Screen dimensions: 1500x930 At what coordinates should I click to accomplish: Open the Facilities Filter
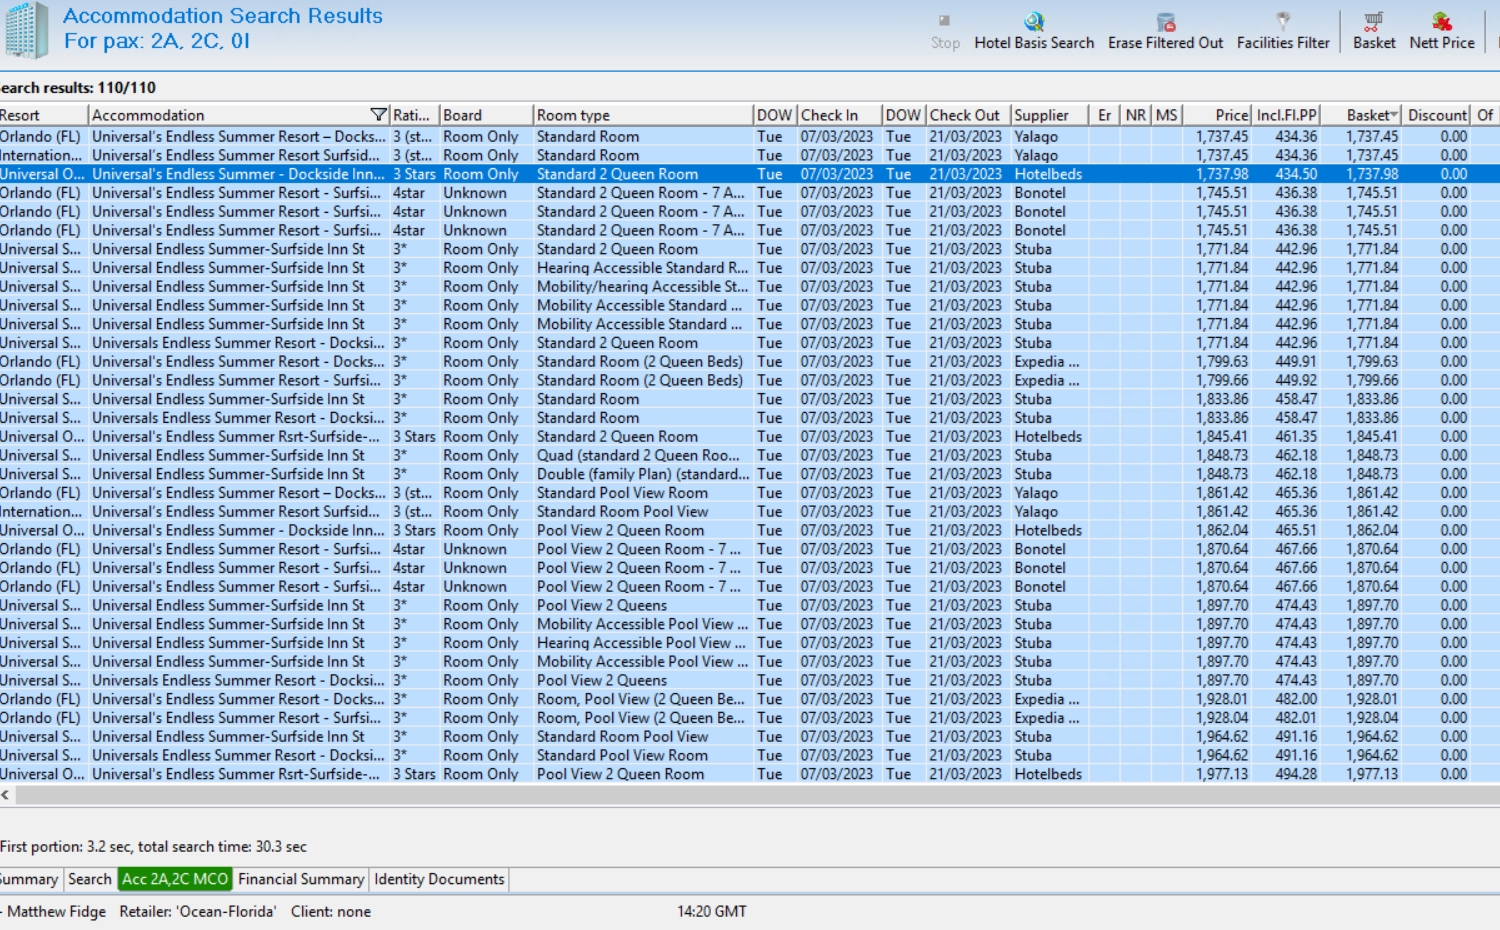[1283, 31]
